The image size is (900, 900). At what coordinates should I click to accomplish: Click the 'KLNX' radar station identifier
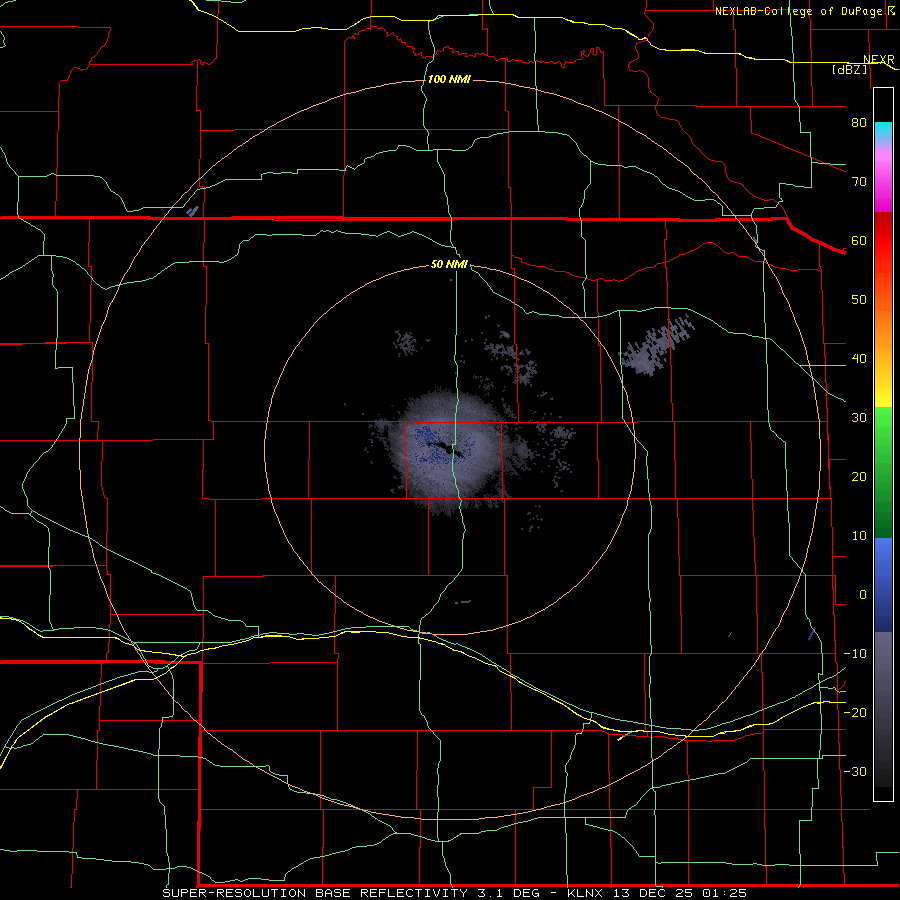coord(584,893)
